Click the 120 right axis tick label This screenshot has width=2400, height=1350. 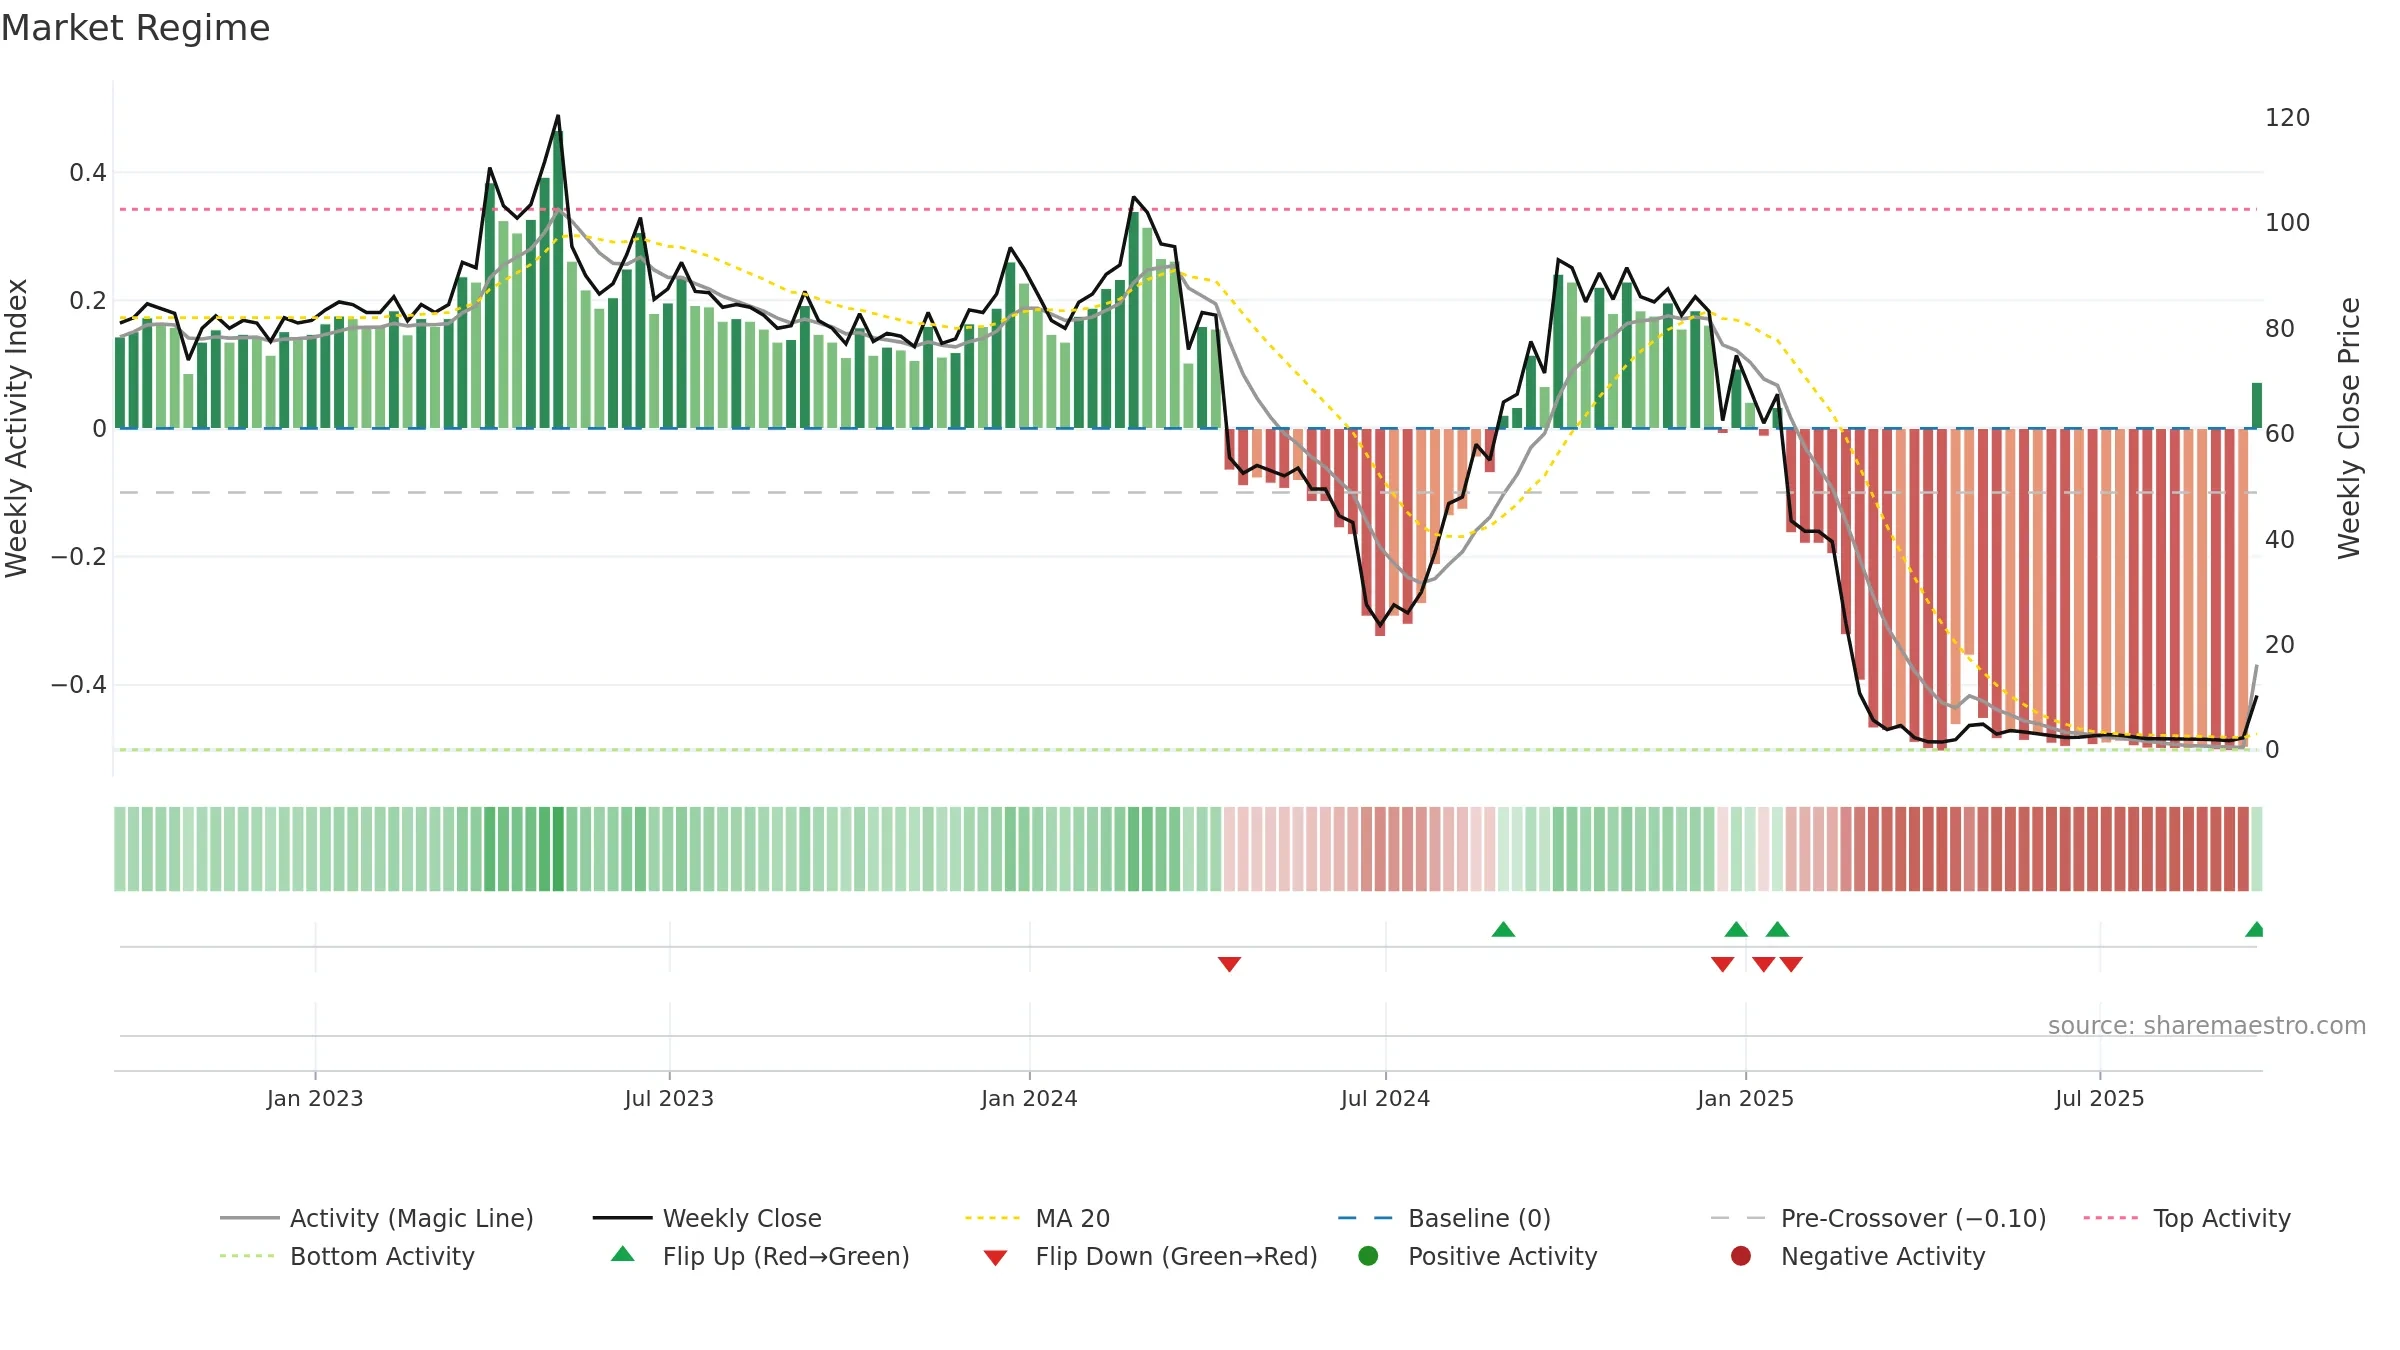coord(2287,118)
